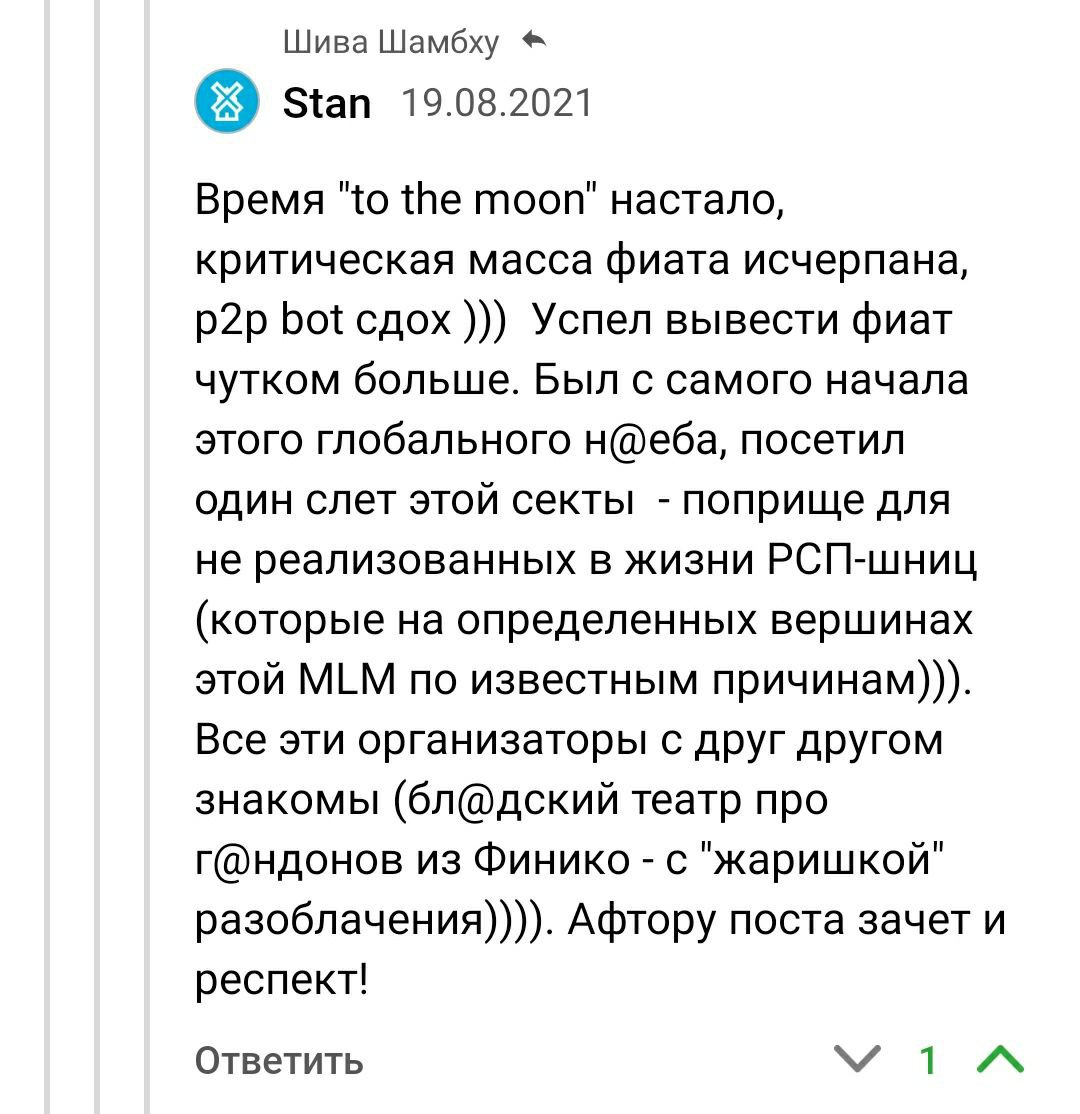Viewport: 1080px width, 1114px height.
Task: Upvote Stan's comment with the green arrow
Action: pyautogui.click(x=1000, y=1059)
